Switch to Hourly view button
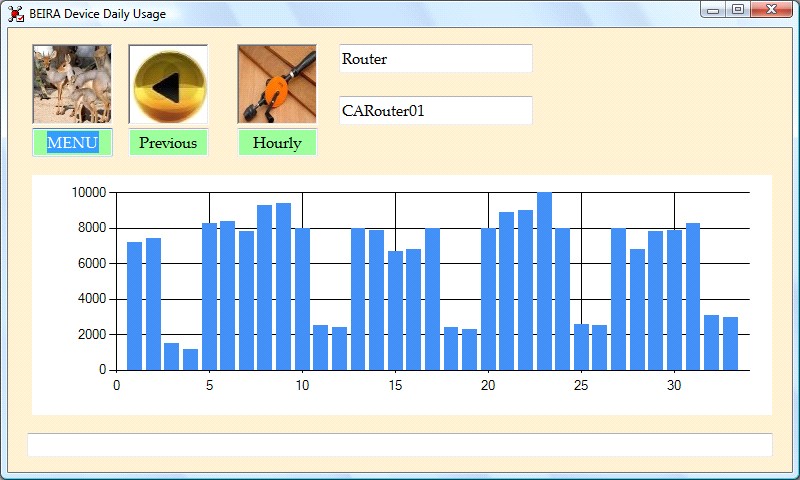This screenshot has width=800, height=480. [x=277, y=143]
